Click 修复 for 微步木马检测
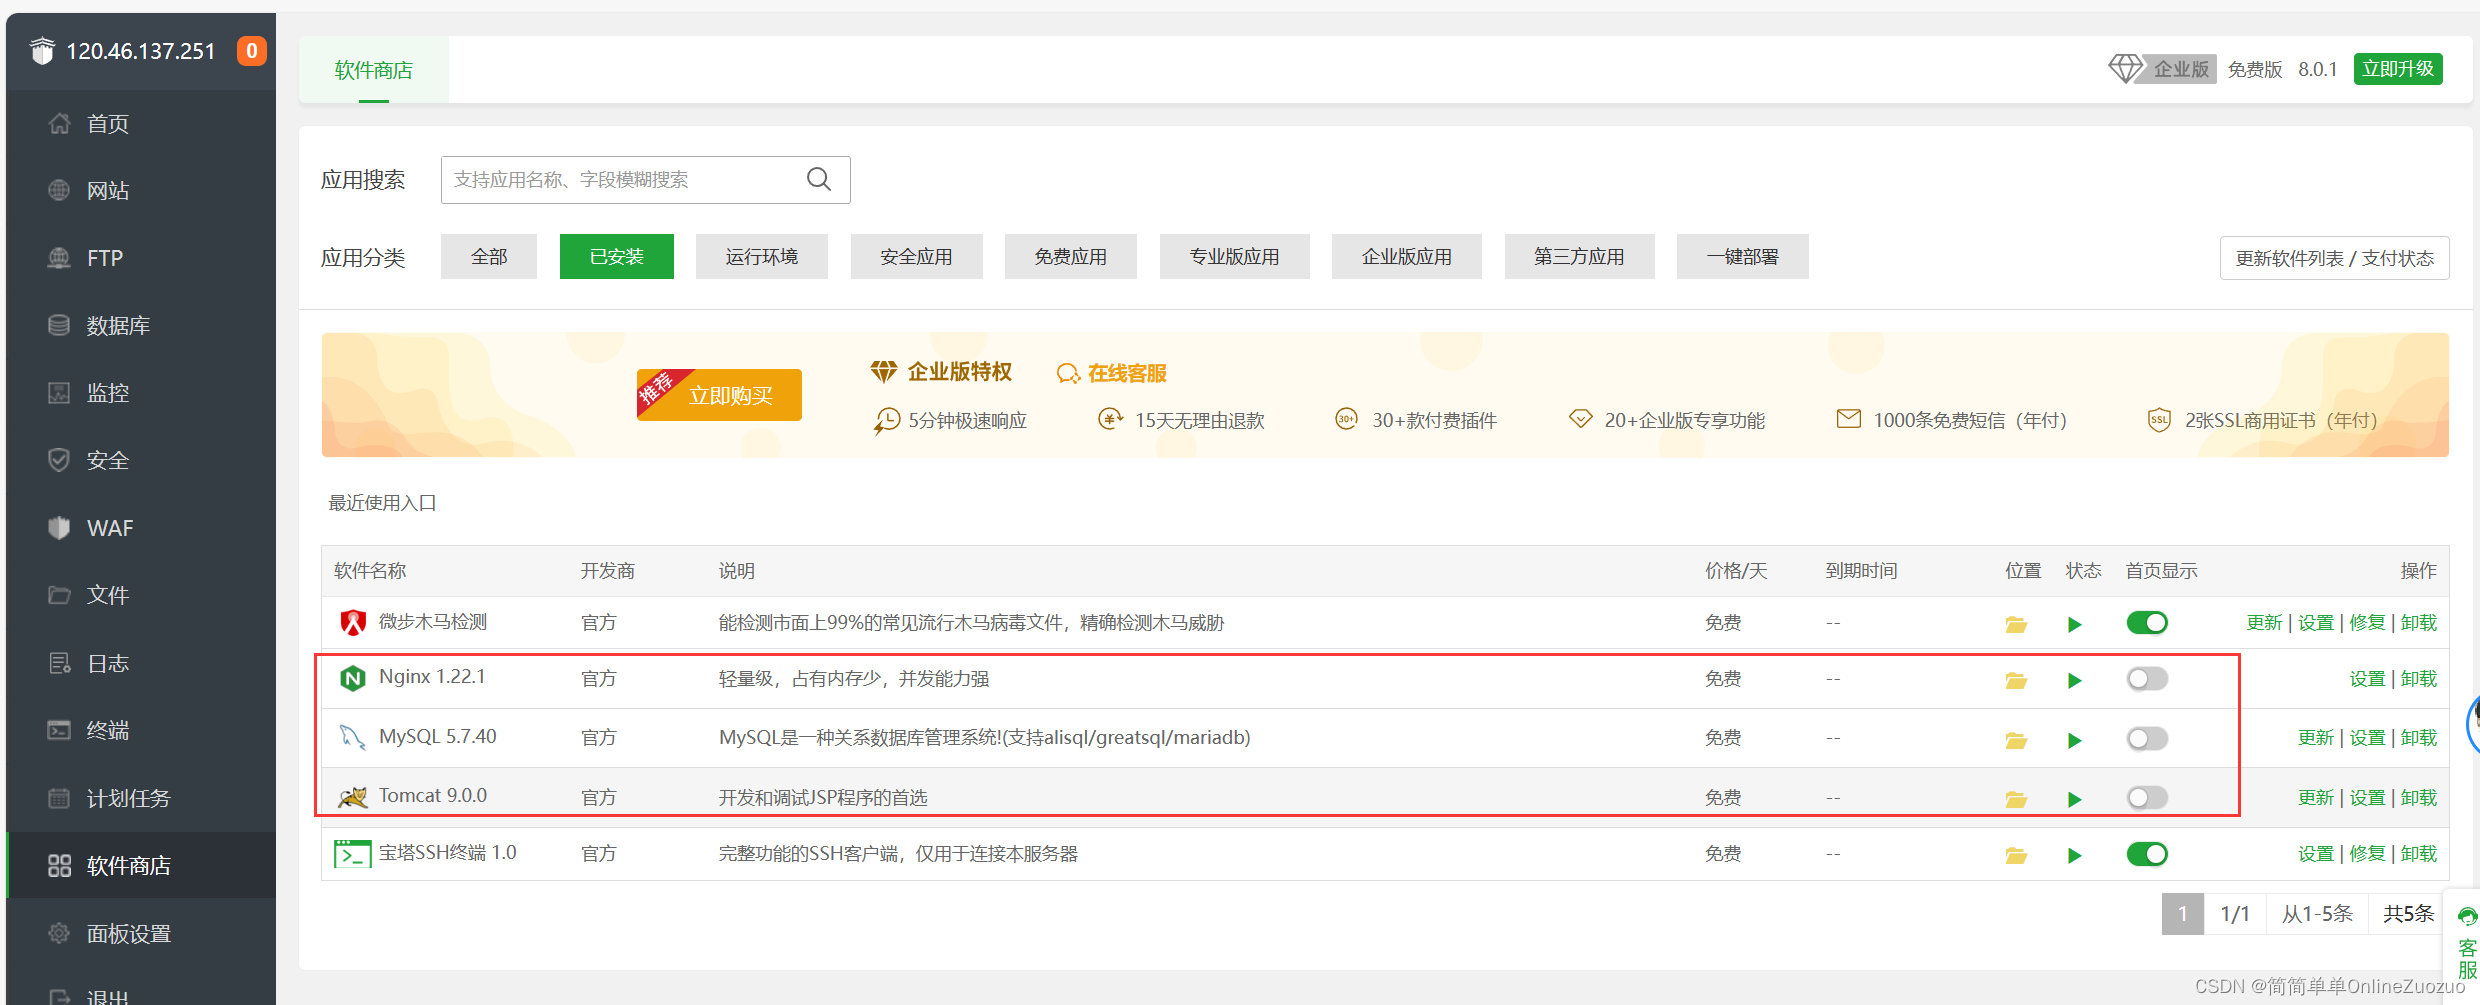This screenshot has width=2480, height=1005. pos(2367,623)
